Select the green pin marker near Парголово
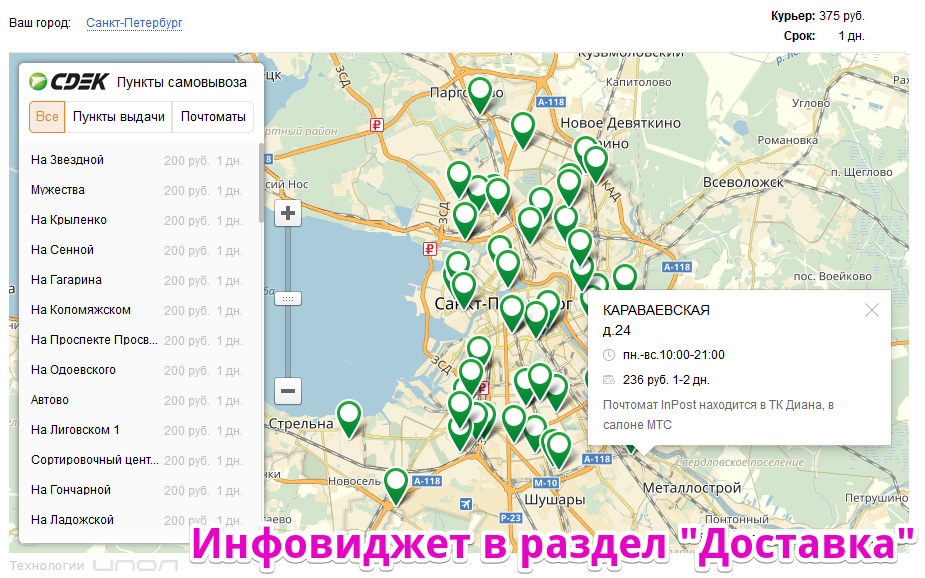The width and height of the screenshot is (925, 578). tap(480, 92)
